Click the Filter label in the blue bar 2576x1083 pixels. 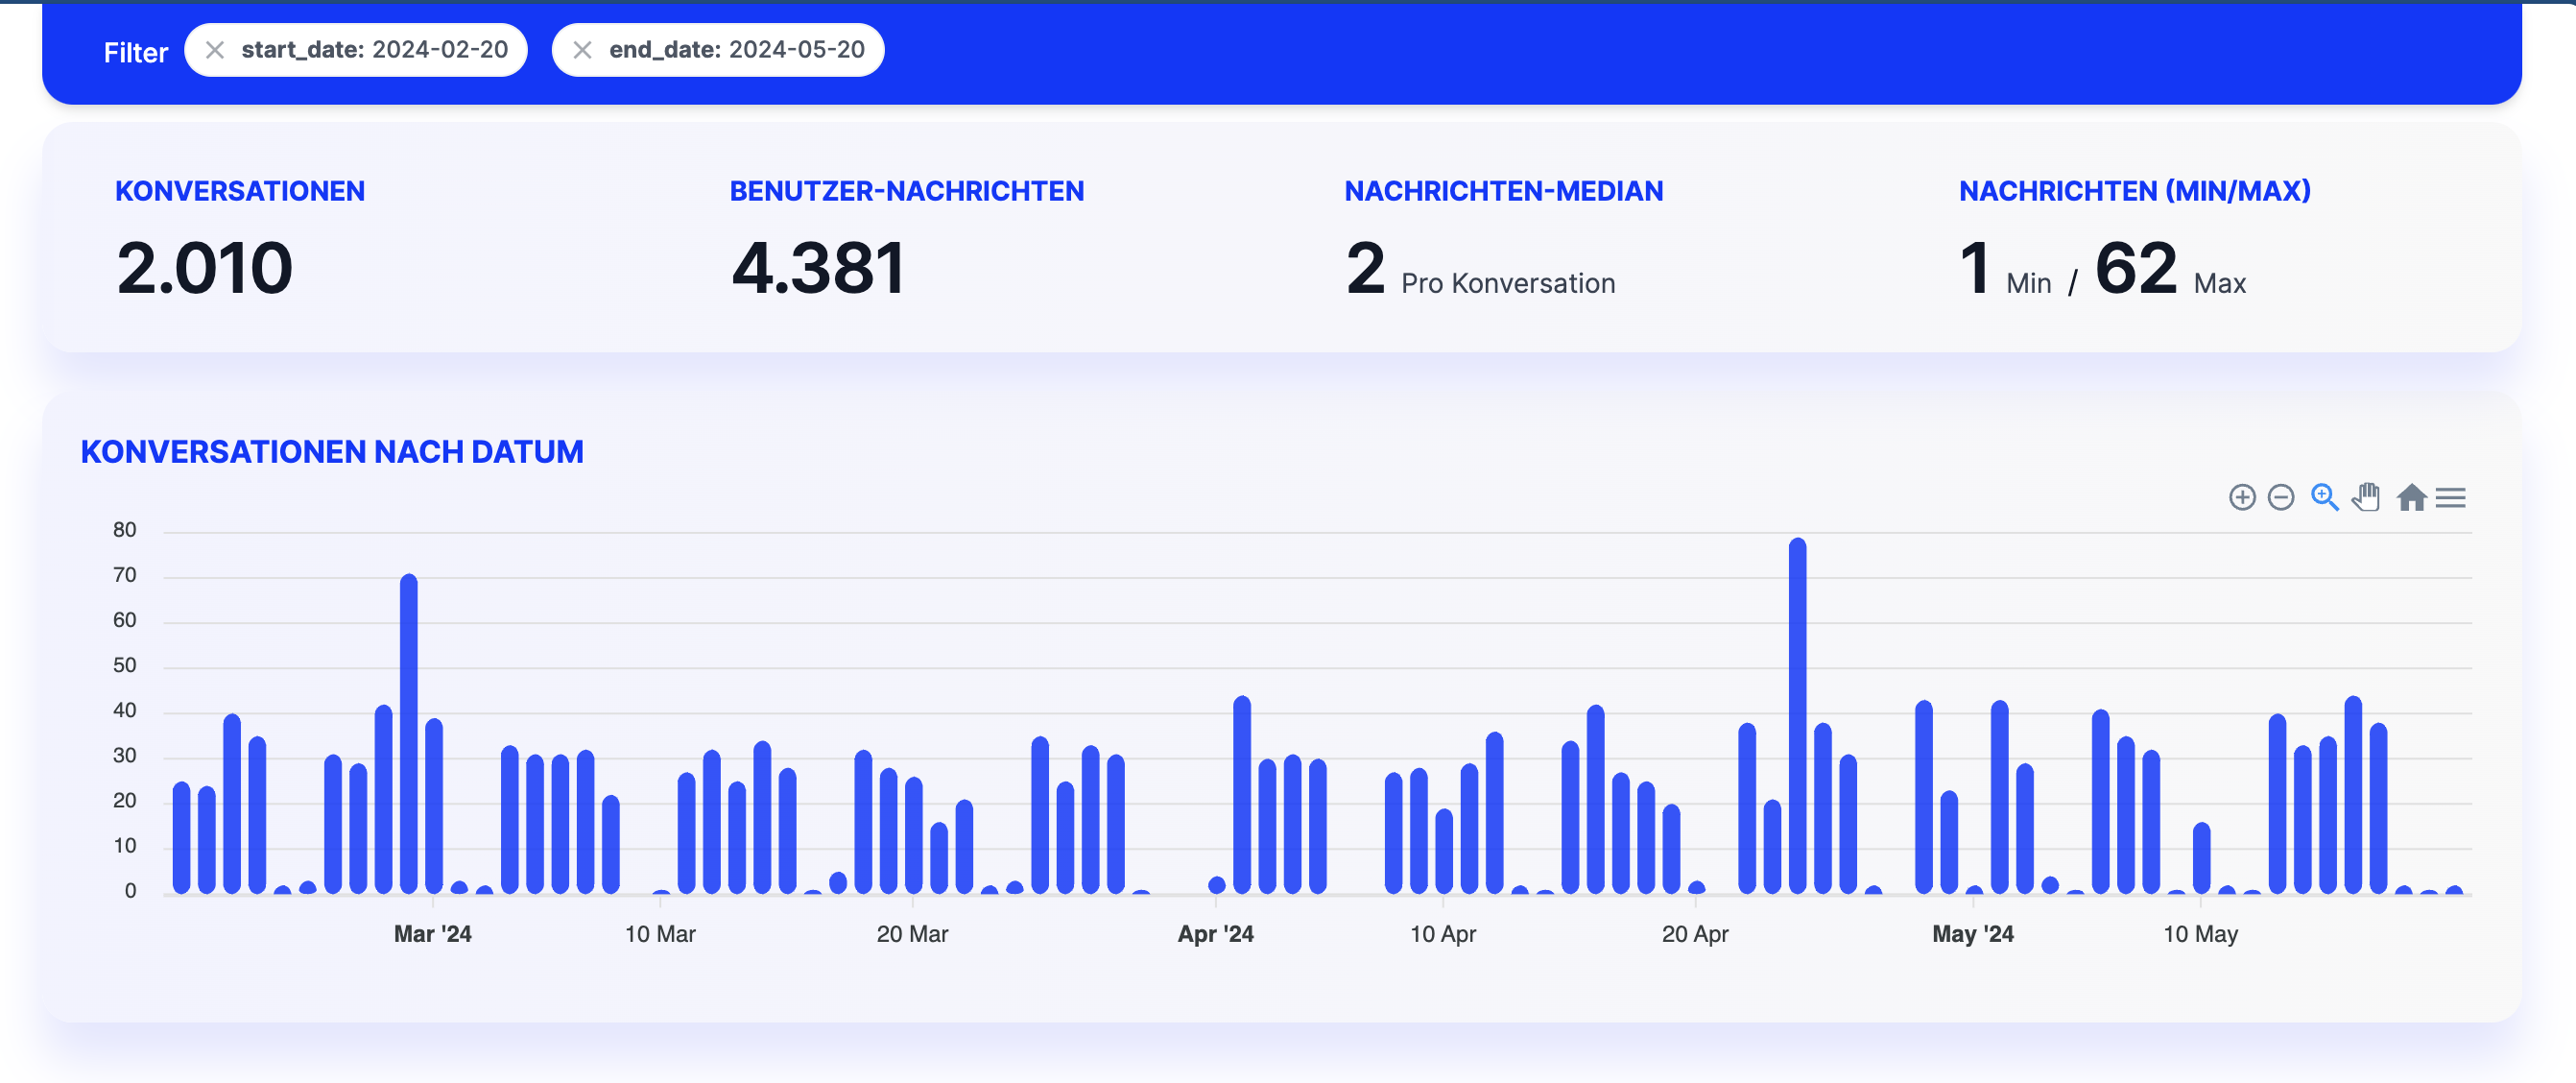click(x=136, y=52)
